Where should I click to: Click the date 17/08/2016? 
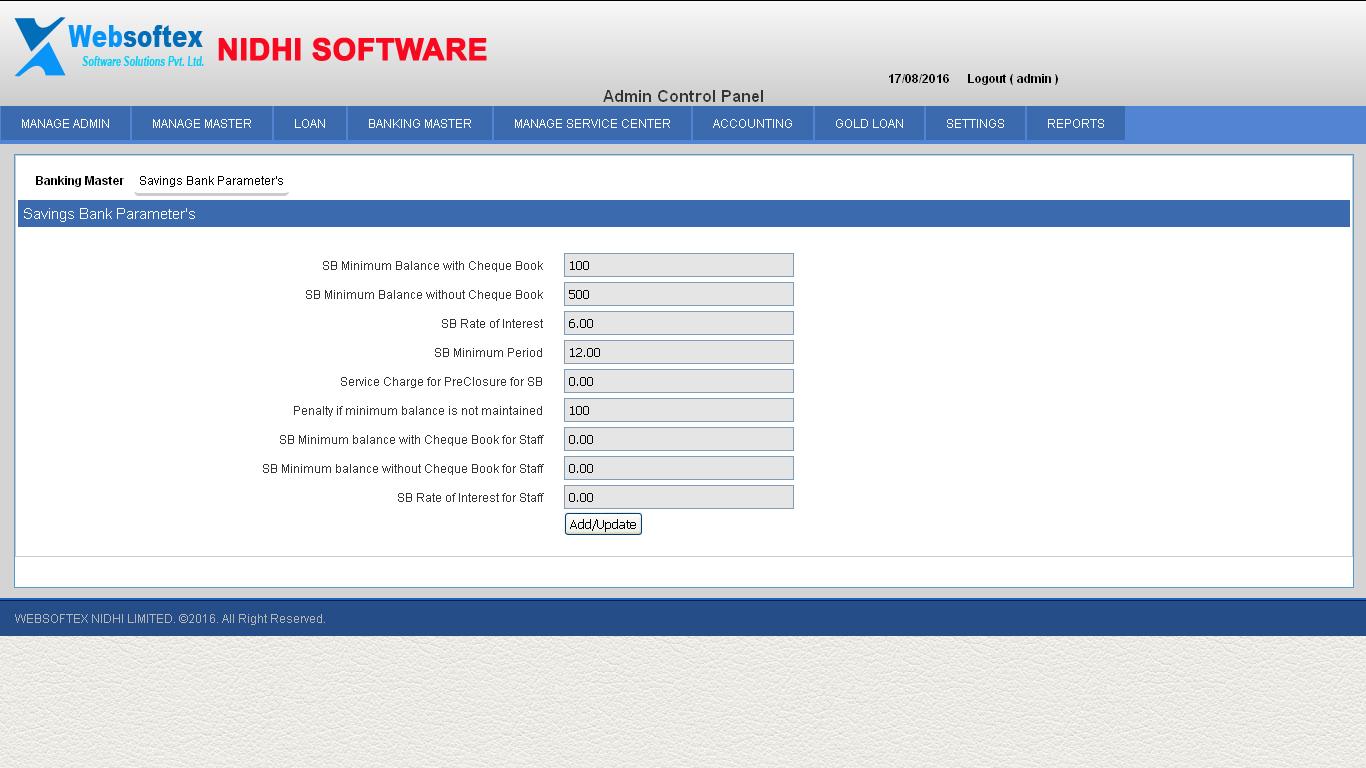919,79
